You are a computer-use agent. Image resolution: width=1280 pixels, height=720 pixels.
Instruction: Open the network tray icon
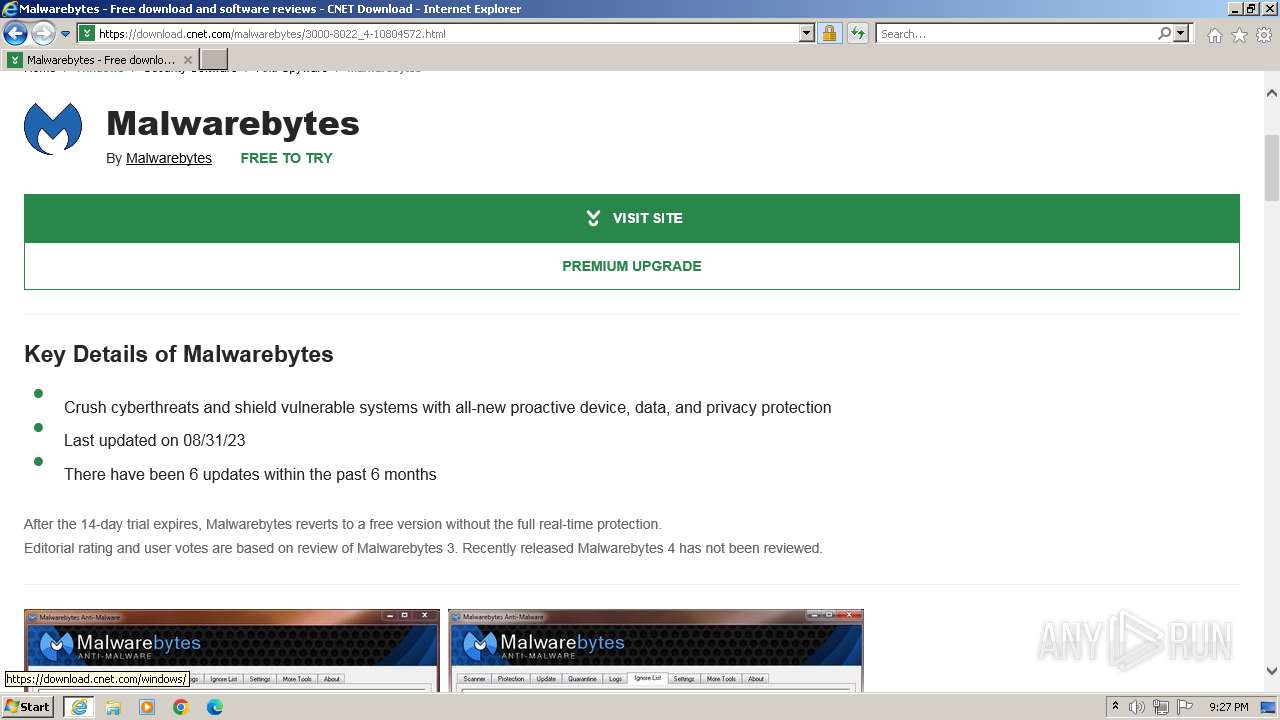[x=1161, y=707]
